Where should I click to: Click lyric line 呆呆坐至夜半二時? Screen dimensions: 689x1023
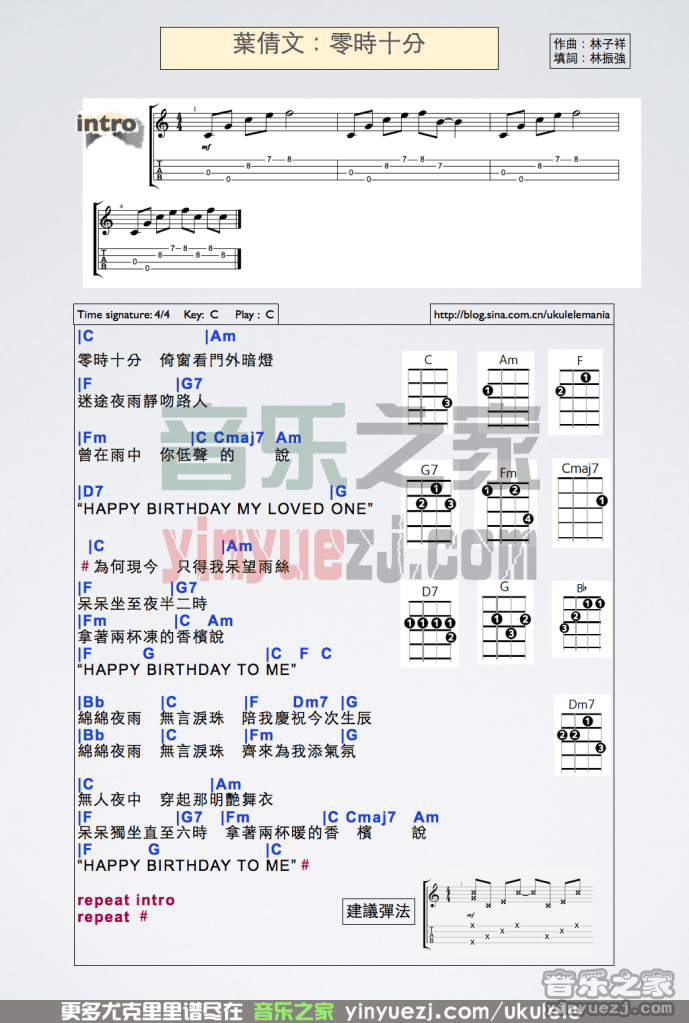[x=142, y=604]
